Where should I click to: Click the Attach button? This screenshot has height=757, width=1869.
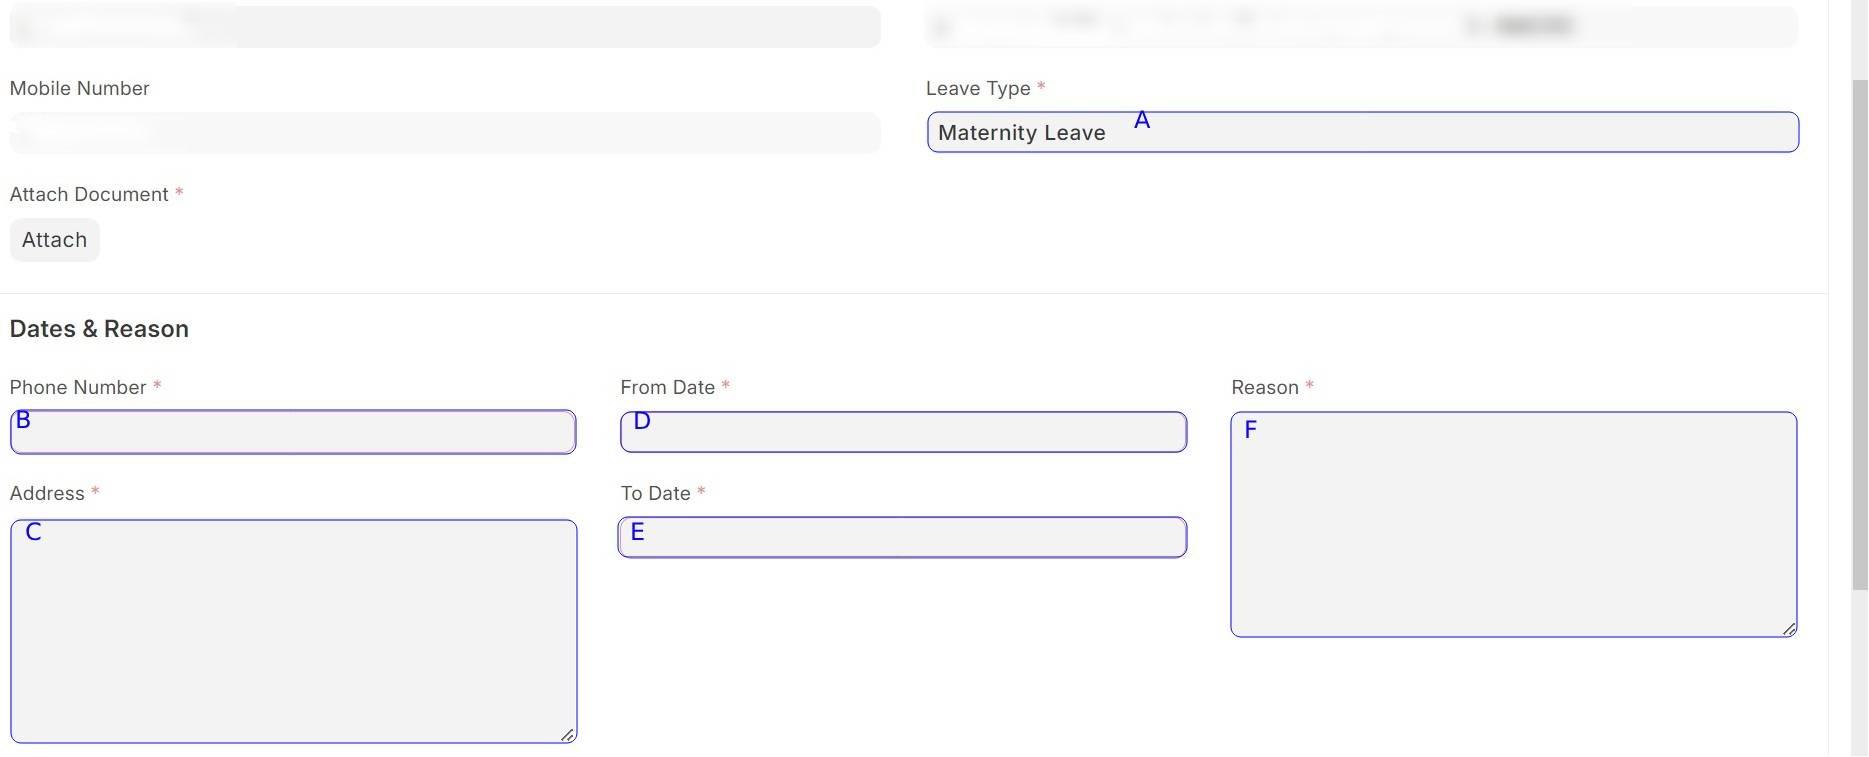(x=55, y=240)
